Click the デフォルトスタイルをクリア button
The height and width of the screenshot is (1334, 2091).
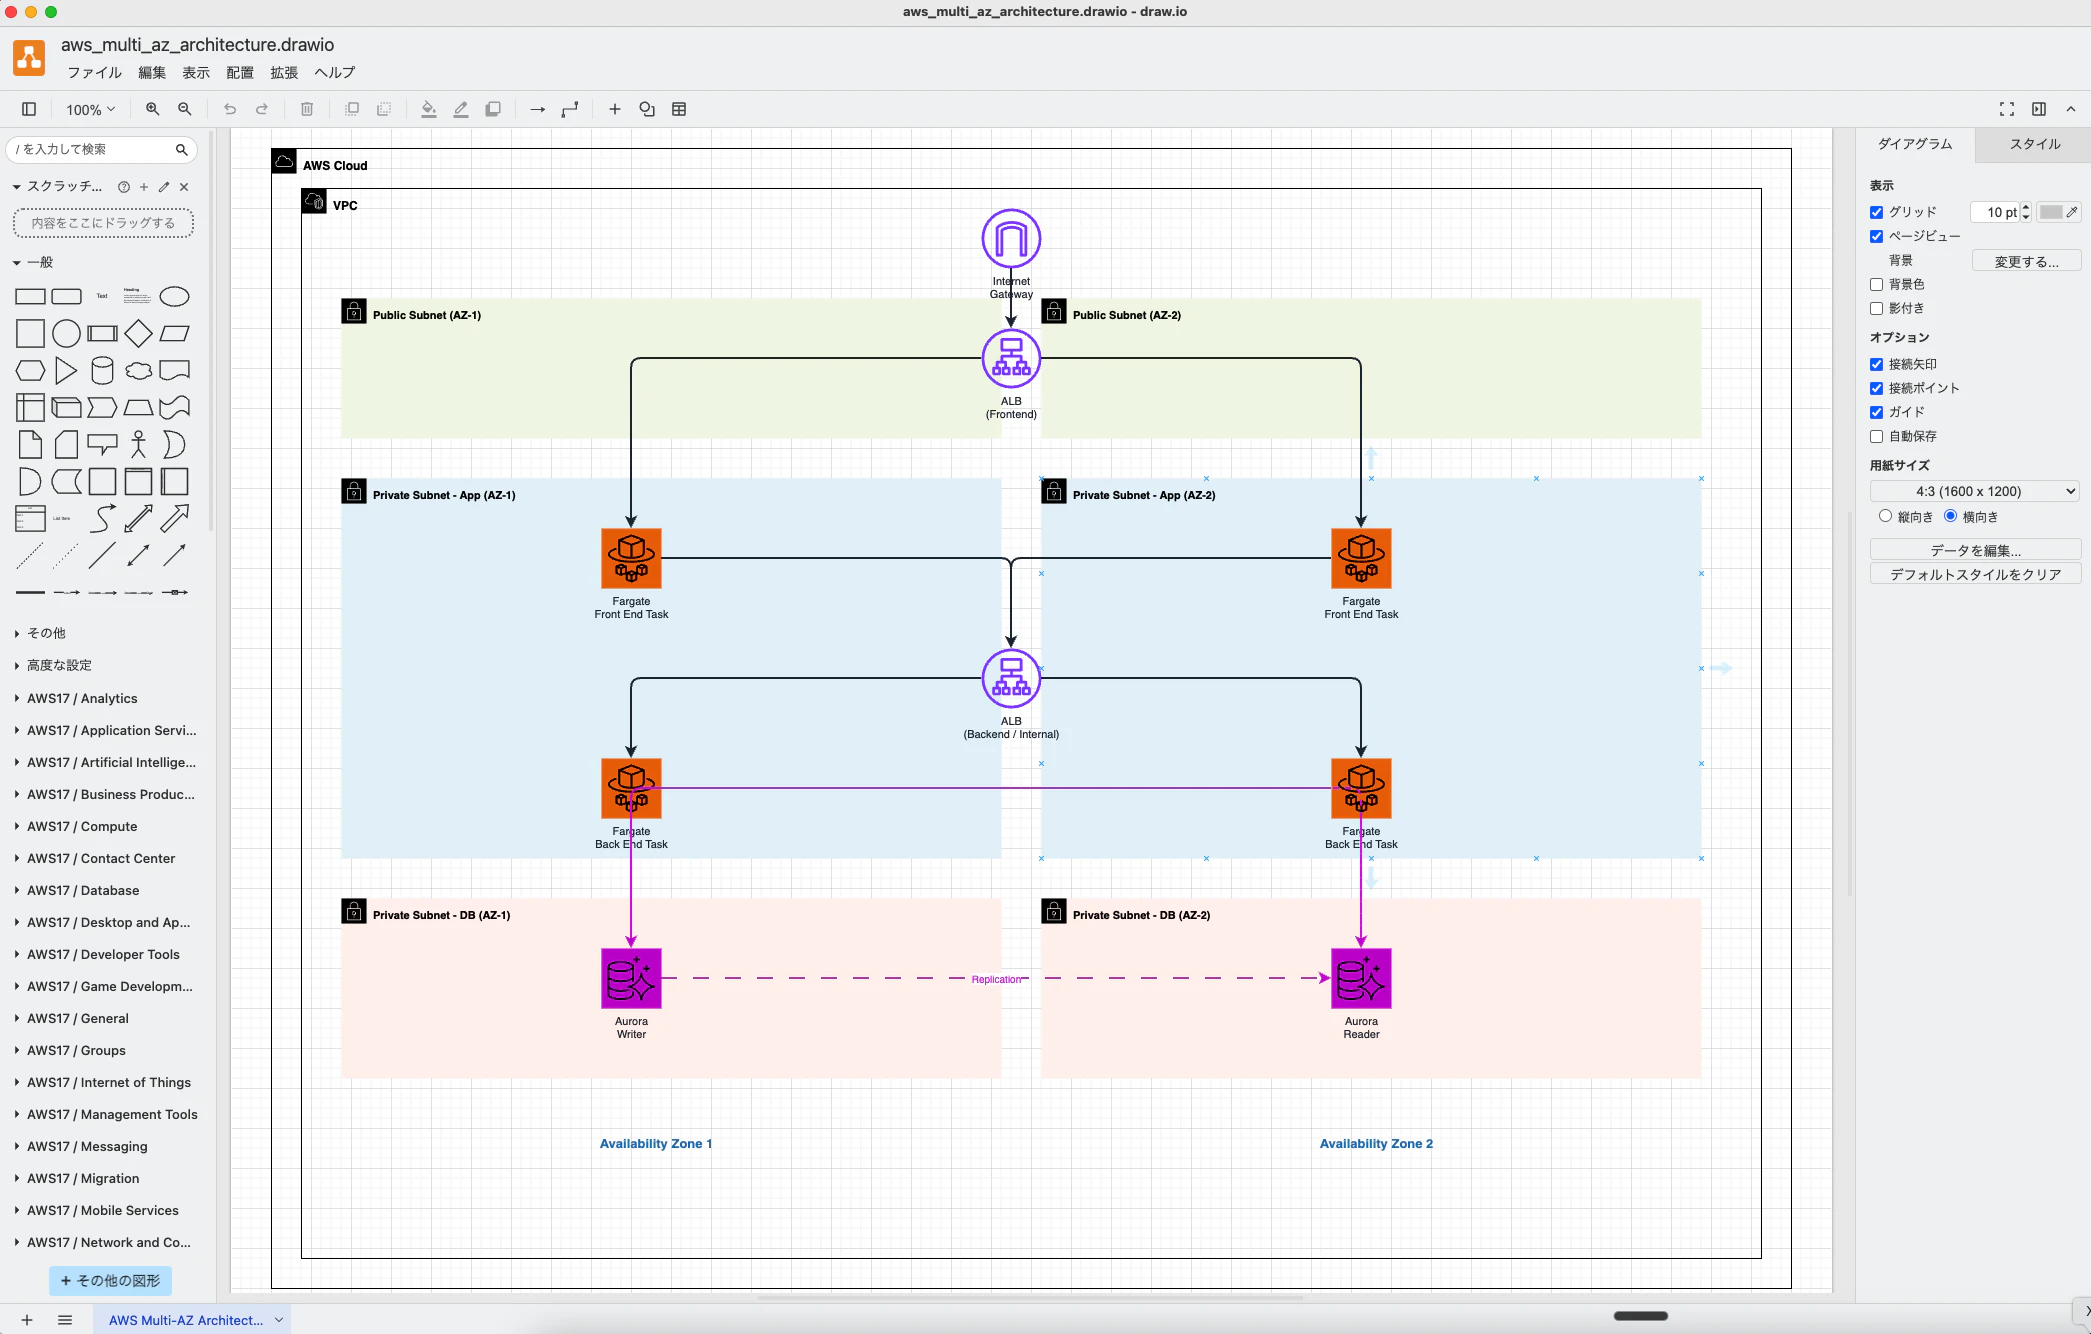pos(1975,574)
